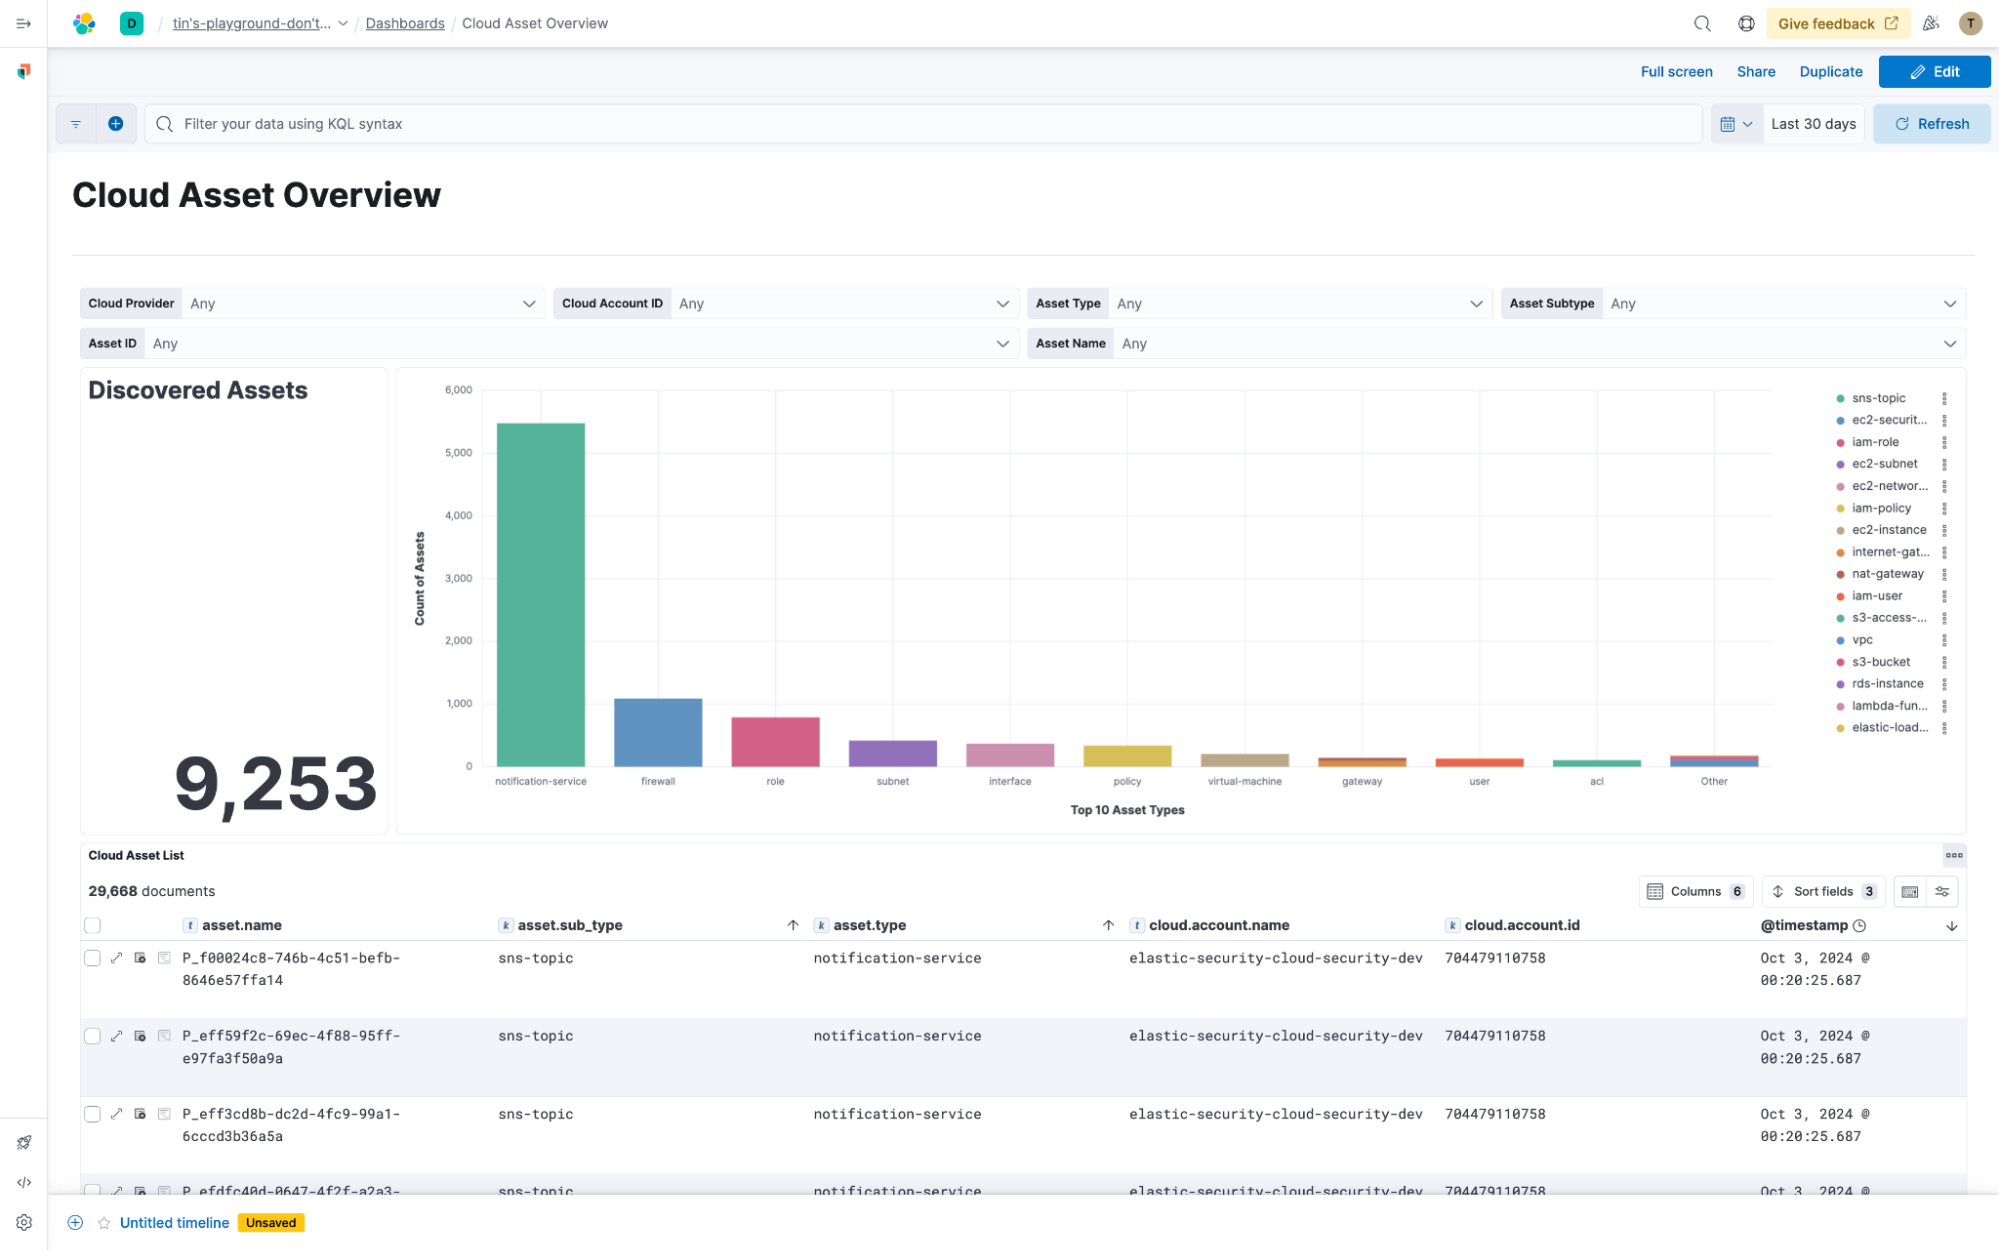This screenshot has height=1251, width=1999.
Task: Open Cloud Provider filter dropdown
Action: point(363,303)
